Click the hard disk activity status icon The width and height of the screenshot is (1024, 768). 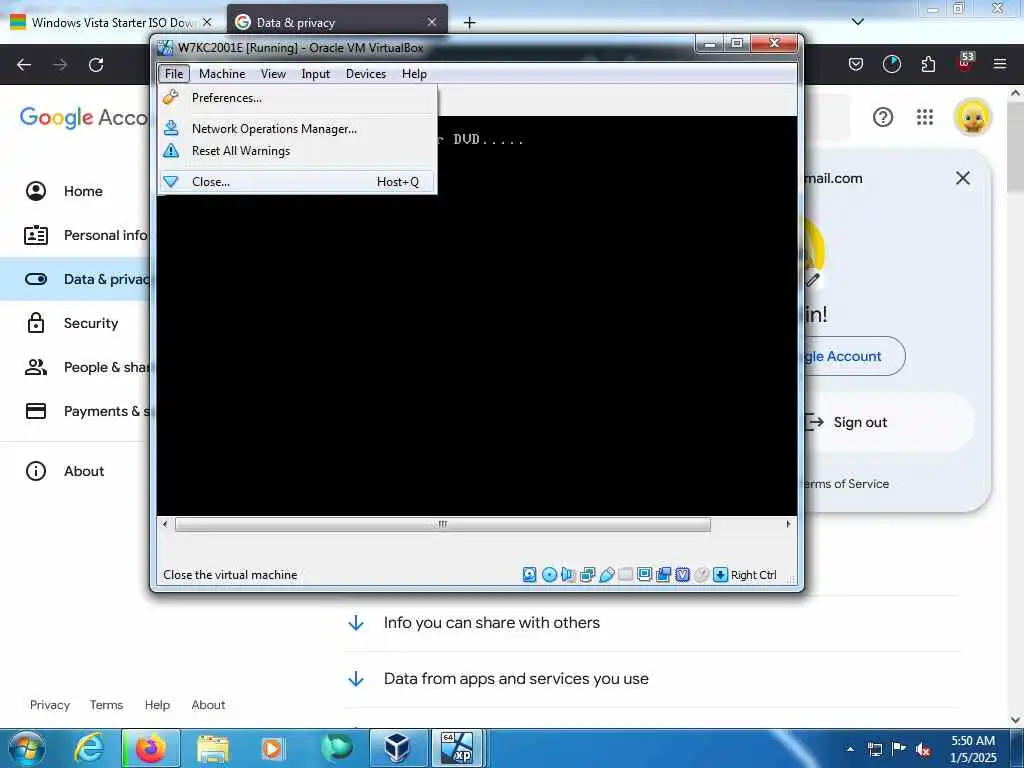[530, 575]
